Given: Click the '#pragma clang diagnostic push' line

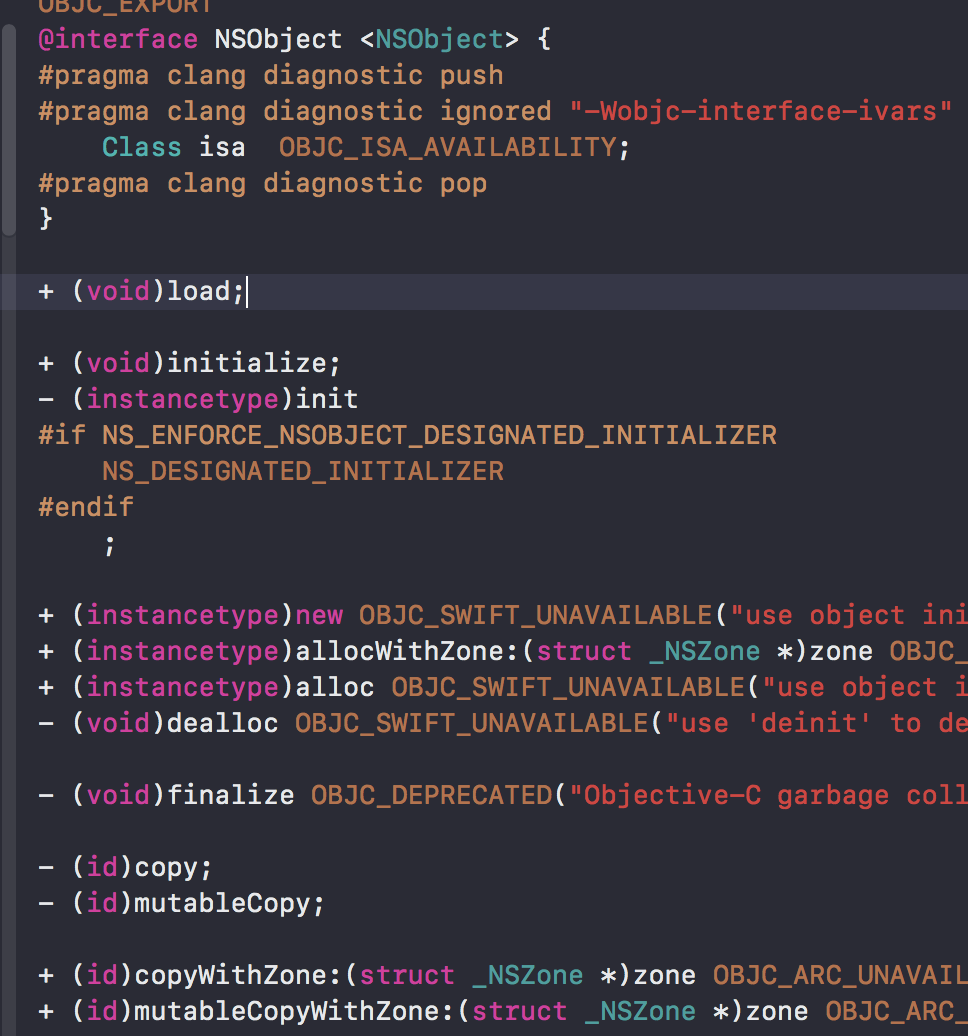Looking at the screenshot, I should pyautogui.click(x=271, y=76).
